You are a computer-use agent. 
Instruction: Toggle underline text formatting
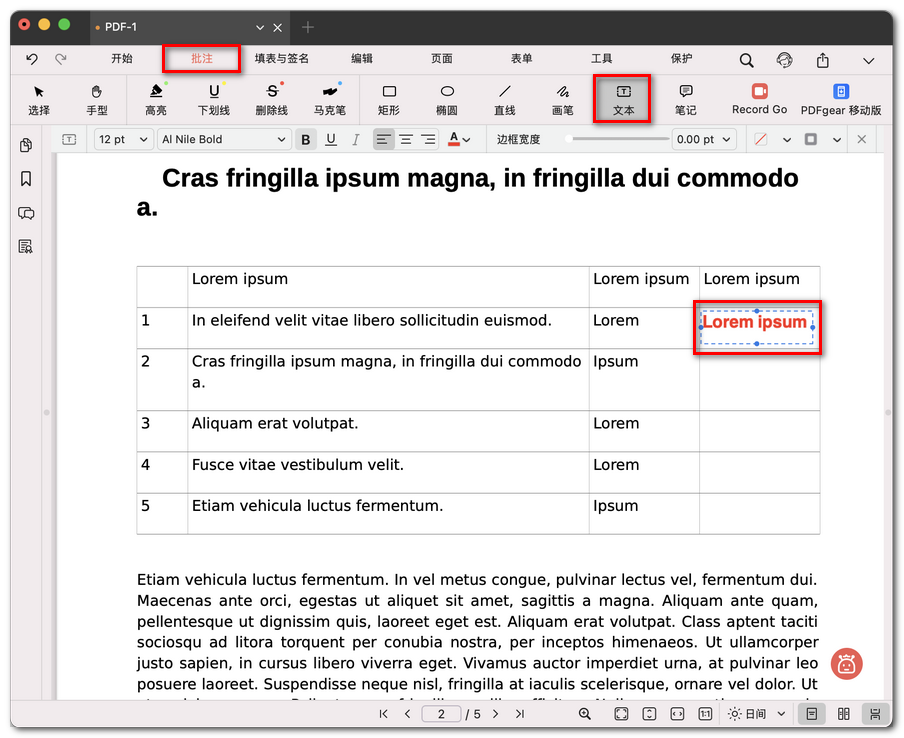(331, 140)
